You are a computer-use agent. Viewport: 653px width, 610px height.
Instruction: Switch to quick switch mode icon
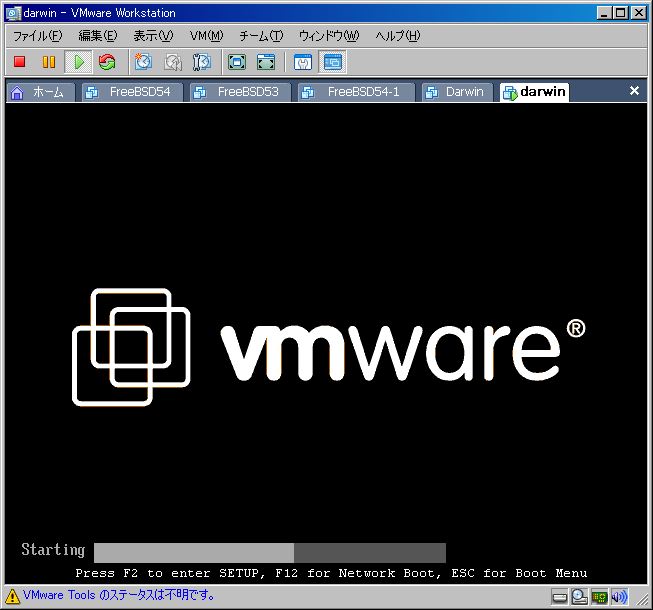point(266,62)
